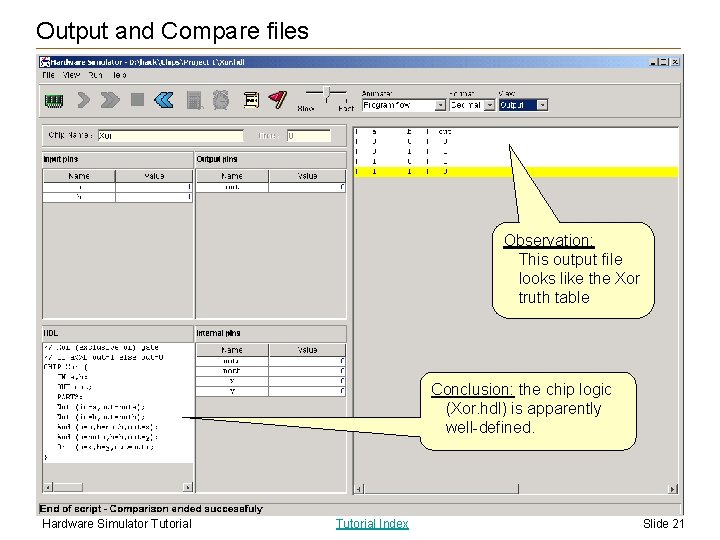Click the HDL pane right scroll arrow
This screenshot has height=540, width=720.
pyautogui.click(x=187, y=487)
